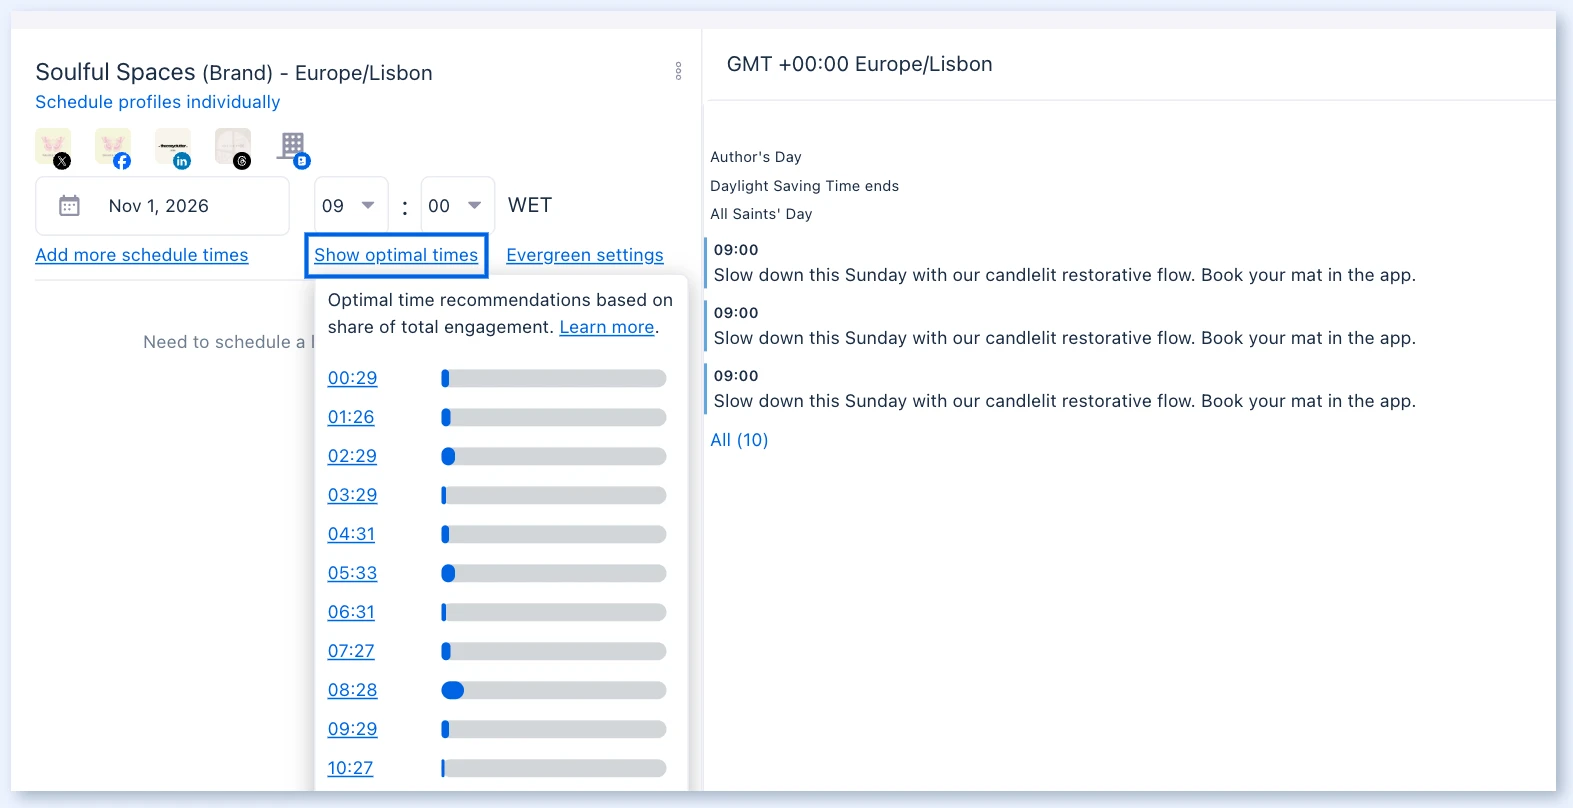Screen dimensions: 1573x808
Task: Select the X (Twitter) profile avatar
Action: click(x=53, y=147)
